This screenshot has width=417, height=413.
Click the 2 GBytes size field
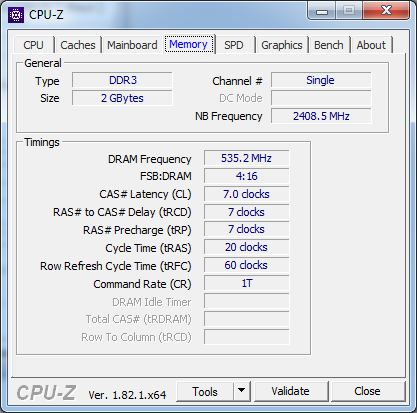(x=122, y=98)
